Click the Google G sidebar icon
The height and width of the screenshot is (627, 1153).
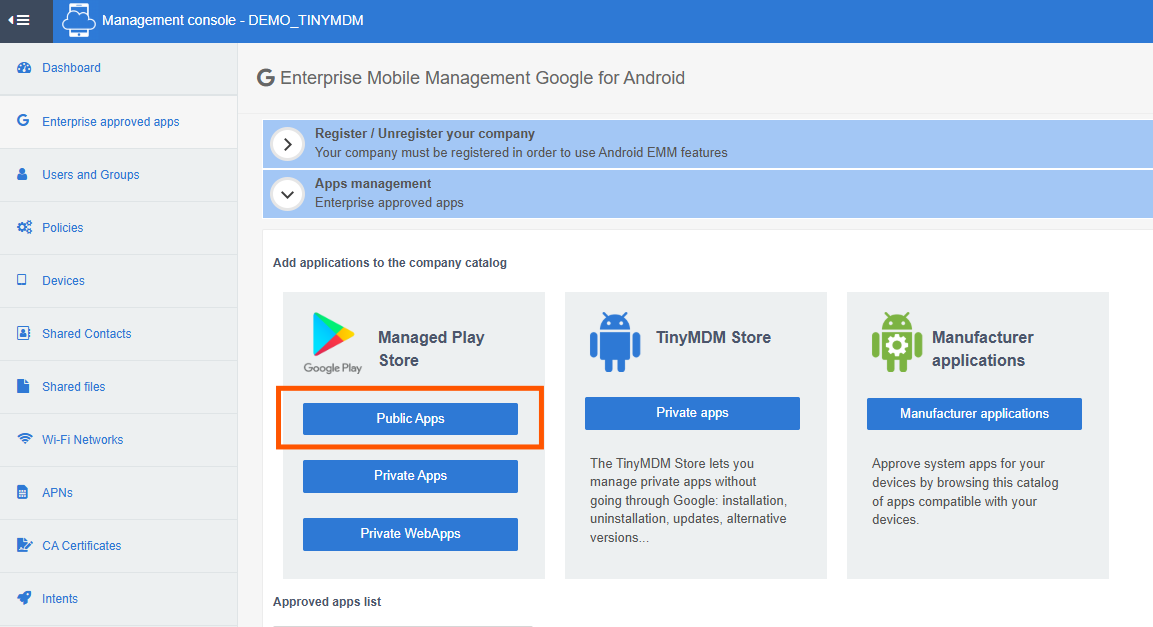click(x=23, y=121)
